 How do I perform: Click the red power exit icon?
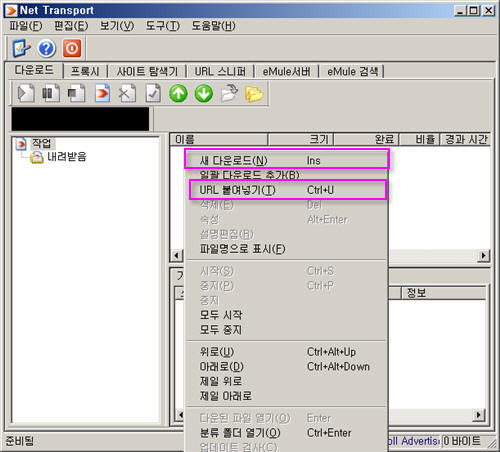coord(72,49)
